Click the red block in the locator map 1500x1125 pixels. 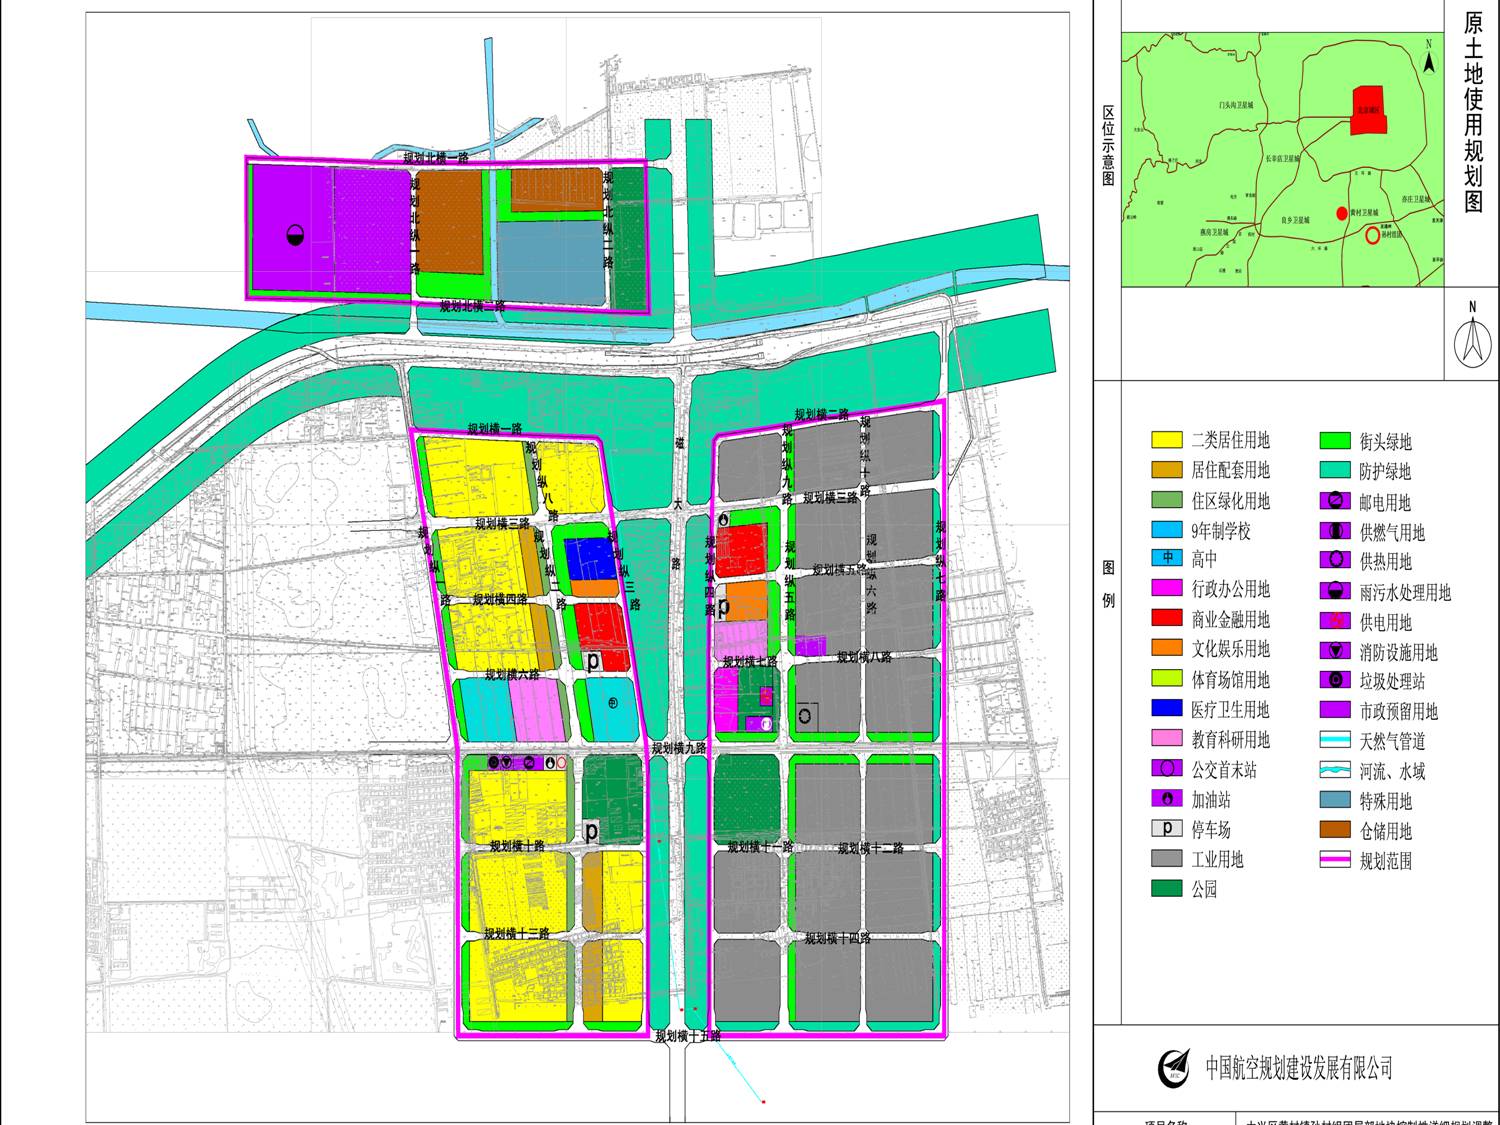1368,111
